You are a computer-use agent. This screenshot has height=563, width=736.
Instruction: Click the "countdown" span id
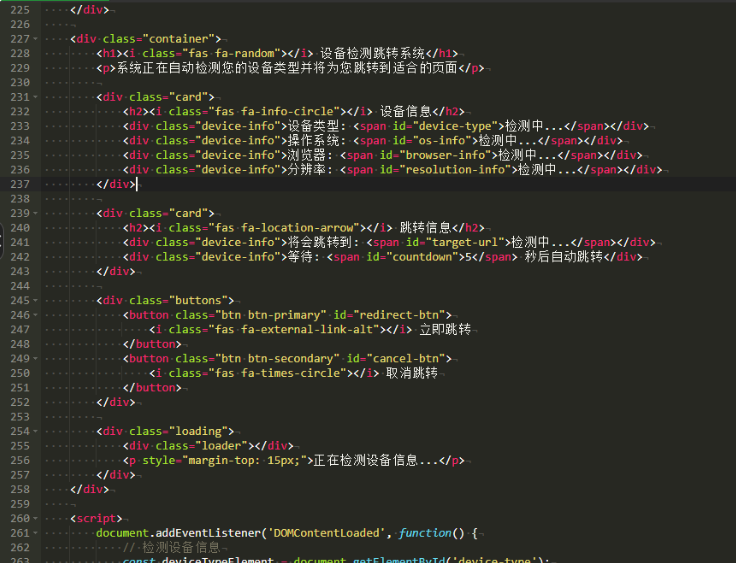(x=422, y=257)
